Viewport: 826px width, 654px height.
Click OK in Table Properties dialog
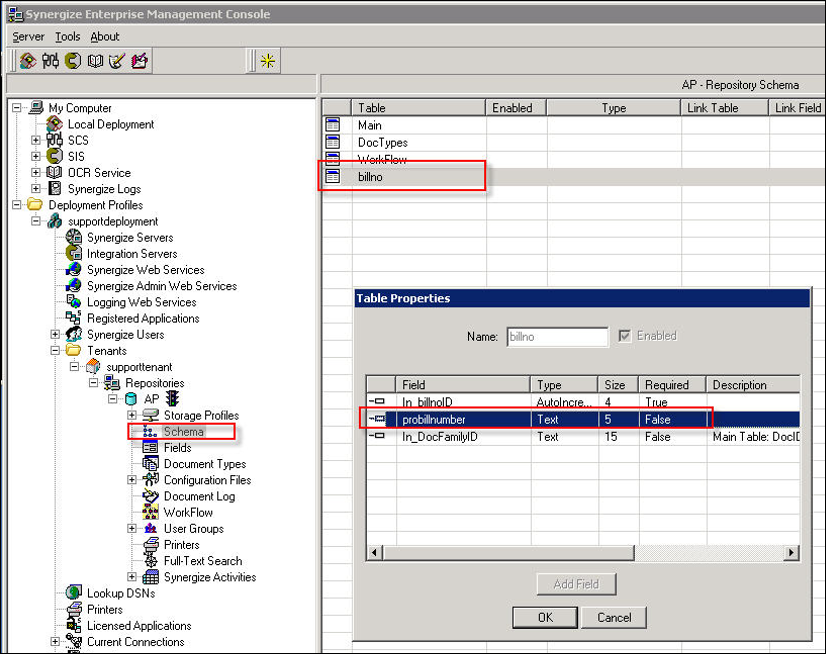(x=545, y=617)
